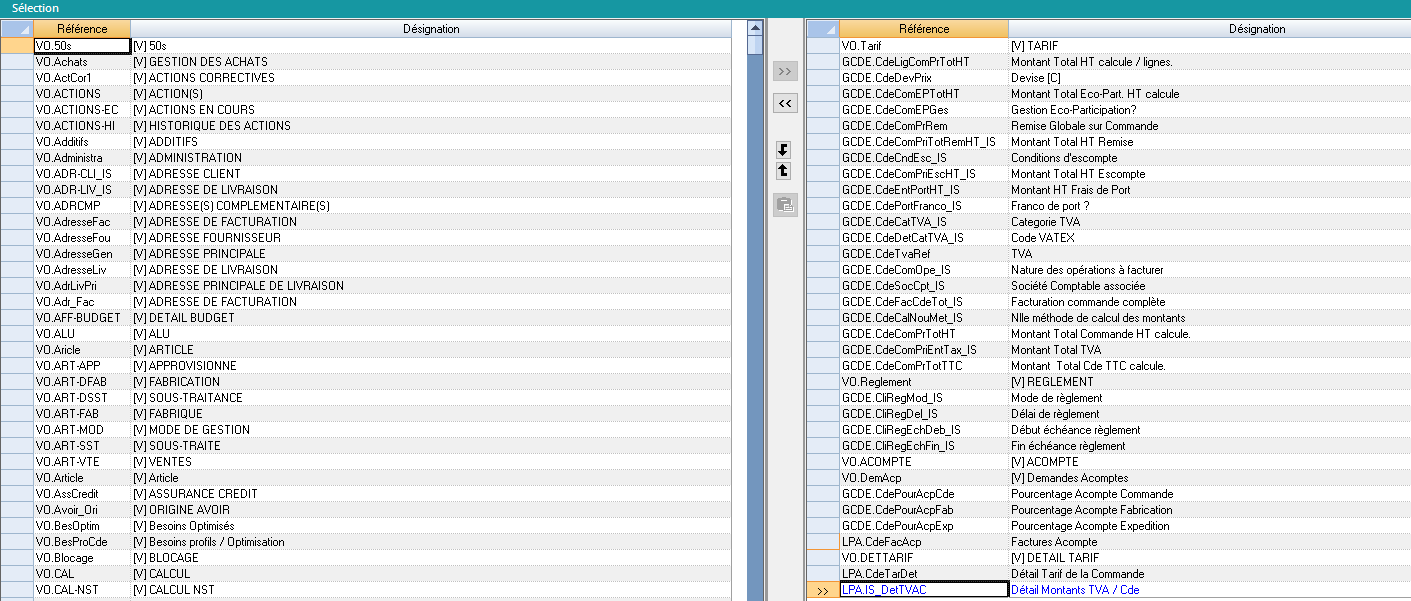Click left list Désignation column header
The height and width of the screenshot is (601, 1411).
pyautogui.click(x=431, y=29)
